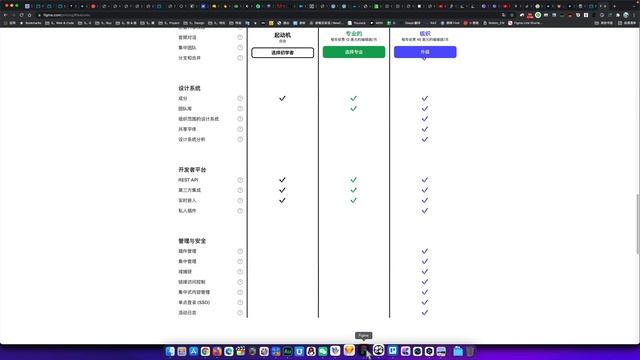This screenshot has height=360, width=640.
Task: Open the help icon for 设计系统分析
Action: click(x=240, y=139)
